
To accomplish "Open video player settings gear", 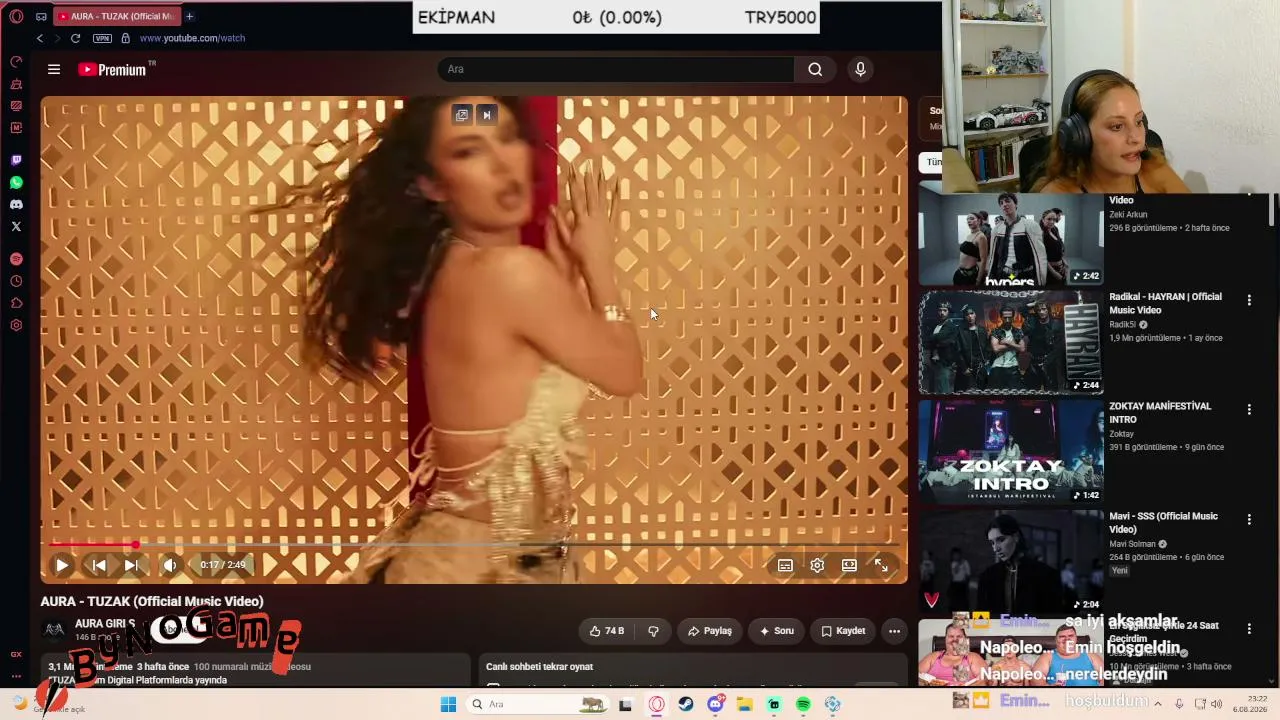I will click(817, 565).
